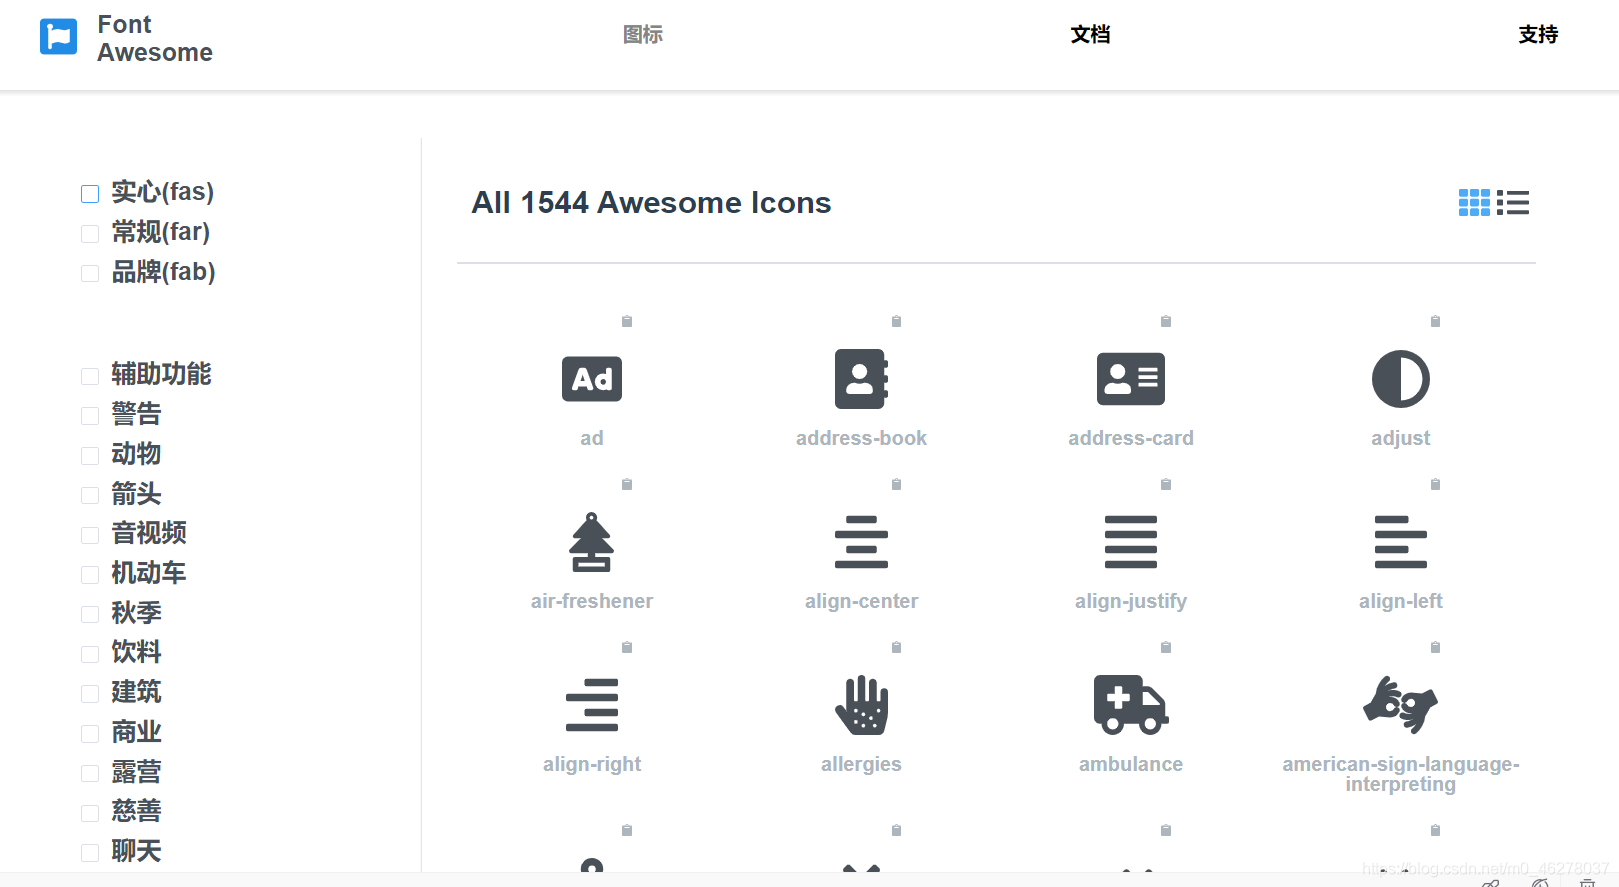Check the 动物 category filter
The height and width of the screenshot is (887, 1619).
pos(90,456)
